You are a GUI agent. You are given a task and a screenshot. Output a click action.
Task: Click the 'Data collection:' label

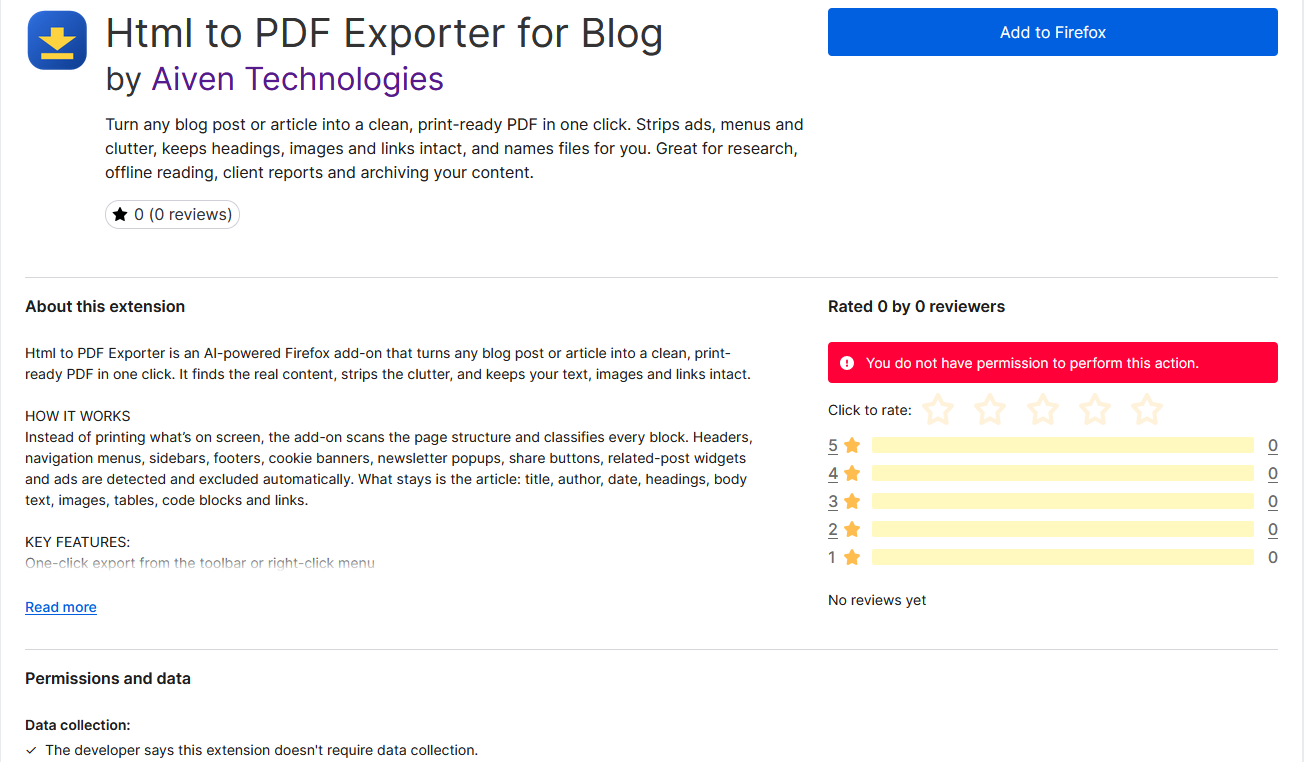click(x=78, y=725)
